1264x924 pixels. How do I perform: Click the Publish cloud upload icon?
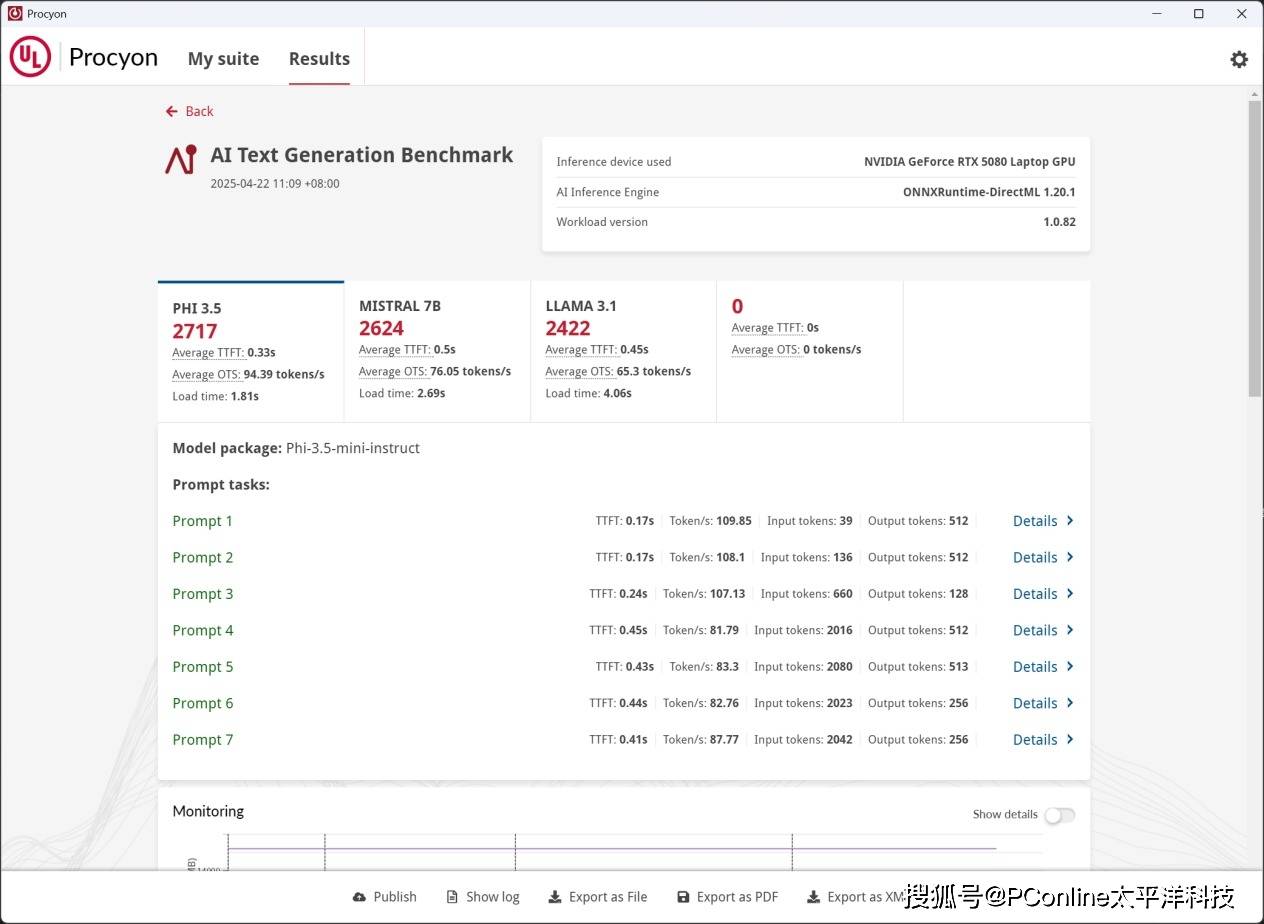click(x=360, y=897)
